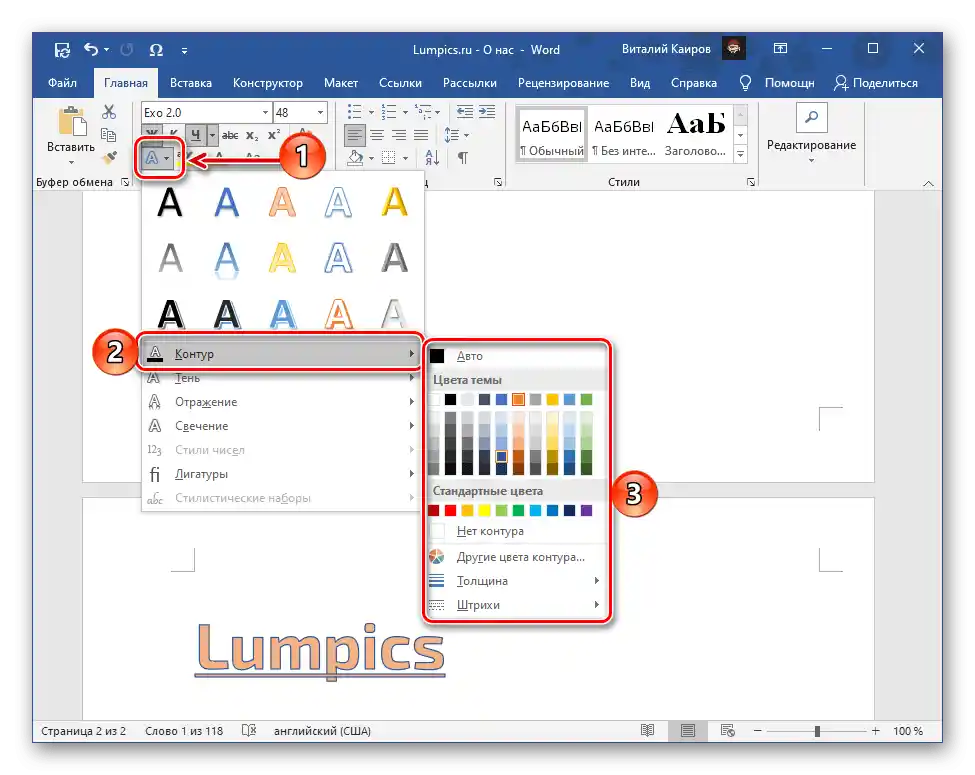Apply the Обычный style

(552, 135)
